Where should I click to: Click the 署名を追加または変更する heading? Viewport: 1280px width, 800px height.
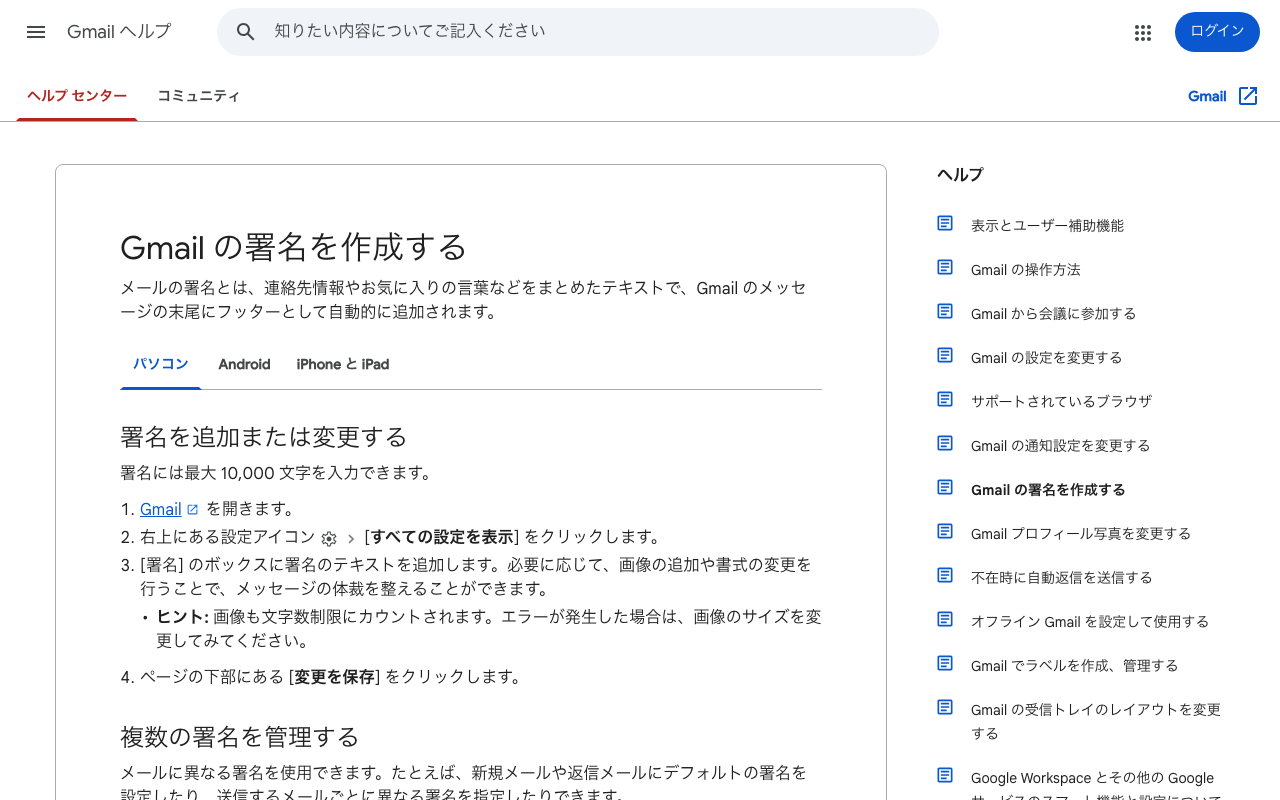(x=264, y=437)
